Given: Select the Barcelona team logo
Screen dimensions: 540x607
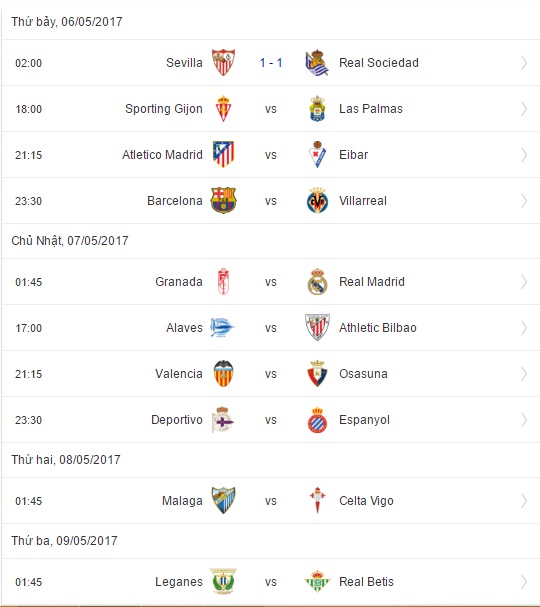Looking at the screenshot, I should click(x=223, y=201).
